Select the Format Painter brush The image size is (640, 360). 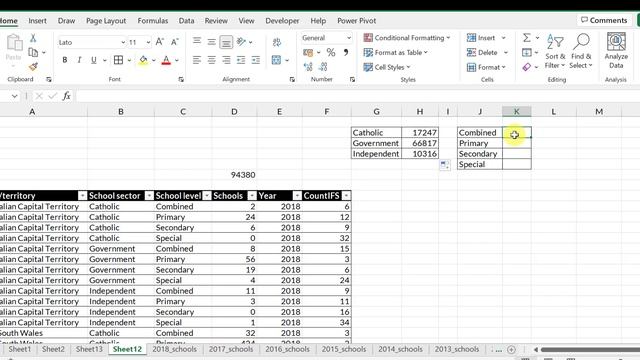(33, 67)
